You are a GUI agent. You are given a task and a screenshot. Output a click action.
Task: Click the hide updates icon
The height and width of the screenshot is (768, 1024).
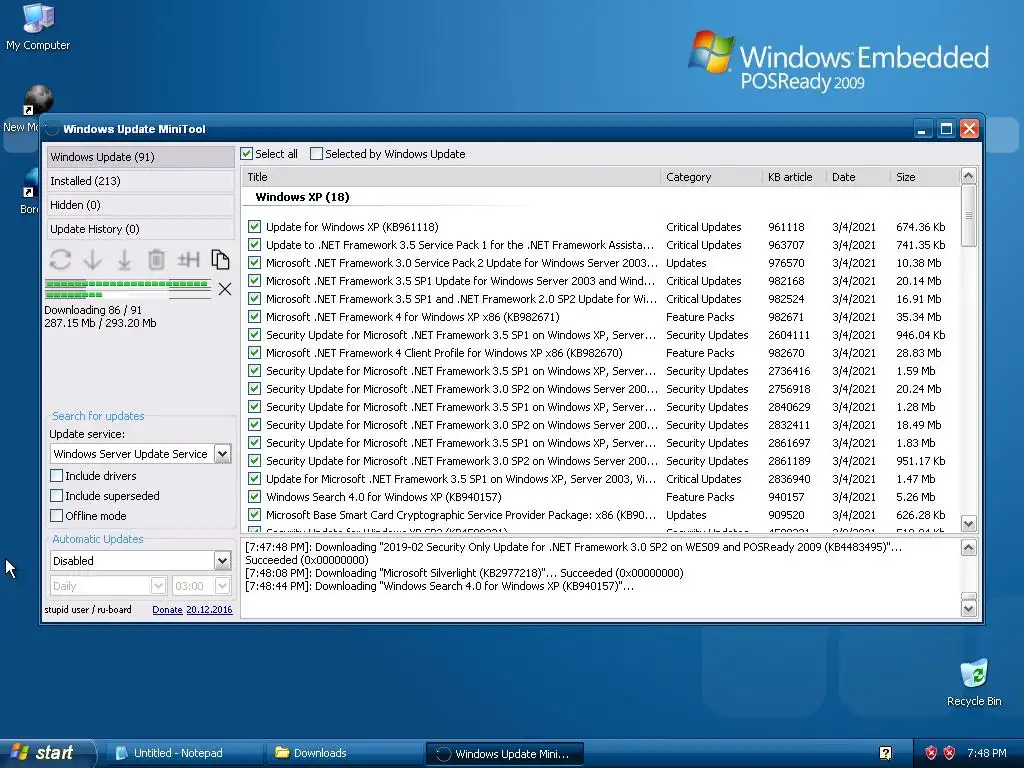point(188,260)
